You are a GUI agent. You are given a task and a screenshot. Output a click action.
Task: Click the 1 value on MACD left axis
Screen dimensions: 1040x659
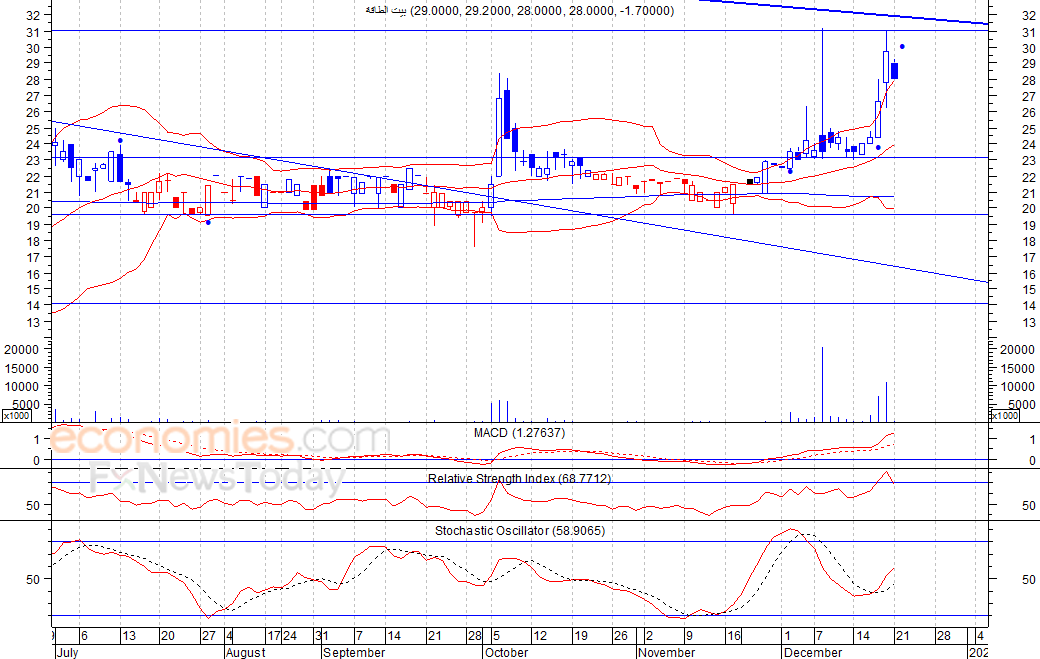[x=37, y=440]
